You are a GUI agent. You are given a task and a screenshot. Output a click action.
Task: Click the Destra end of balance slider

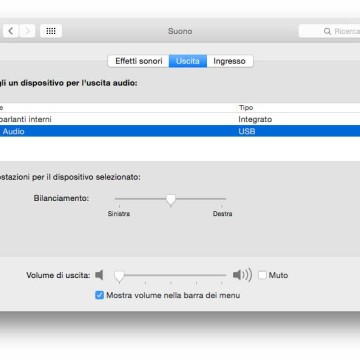point(222,214)
